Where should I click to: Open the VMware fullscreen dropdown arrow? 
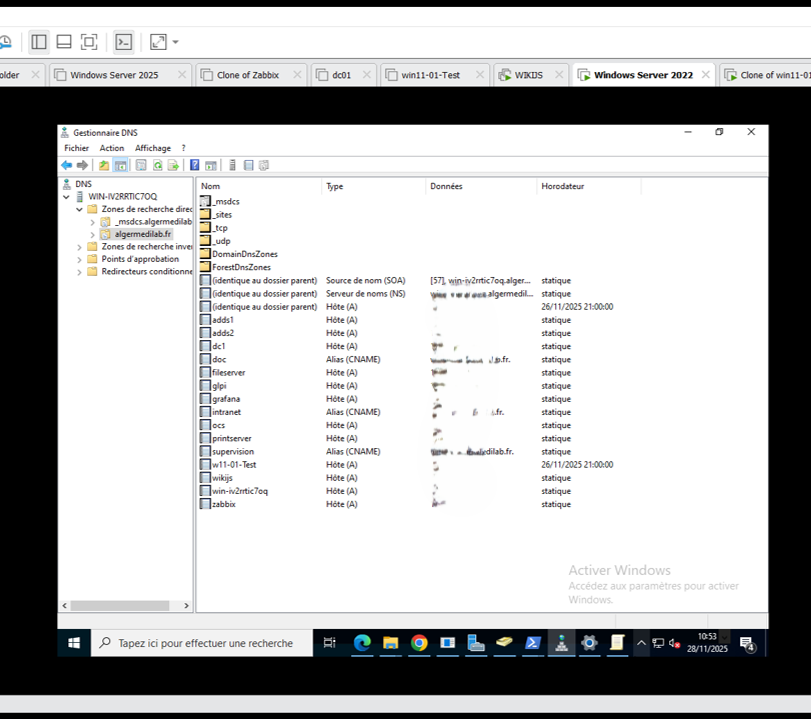(176, 42)
